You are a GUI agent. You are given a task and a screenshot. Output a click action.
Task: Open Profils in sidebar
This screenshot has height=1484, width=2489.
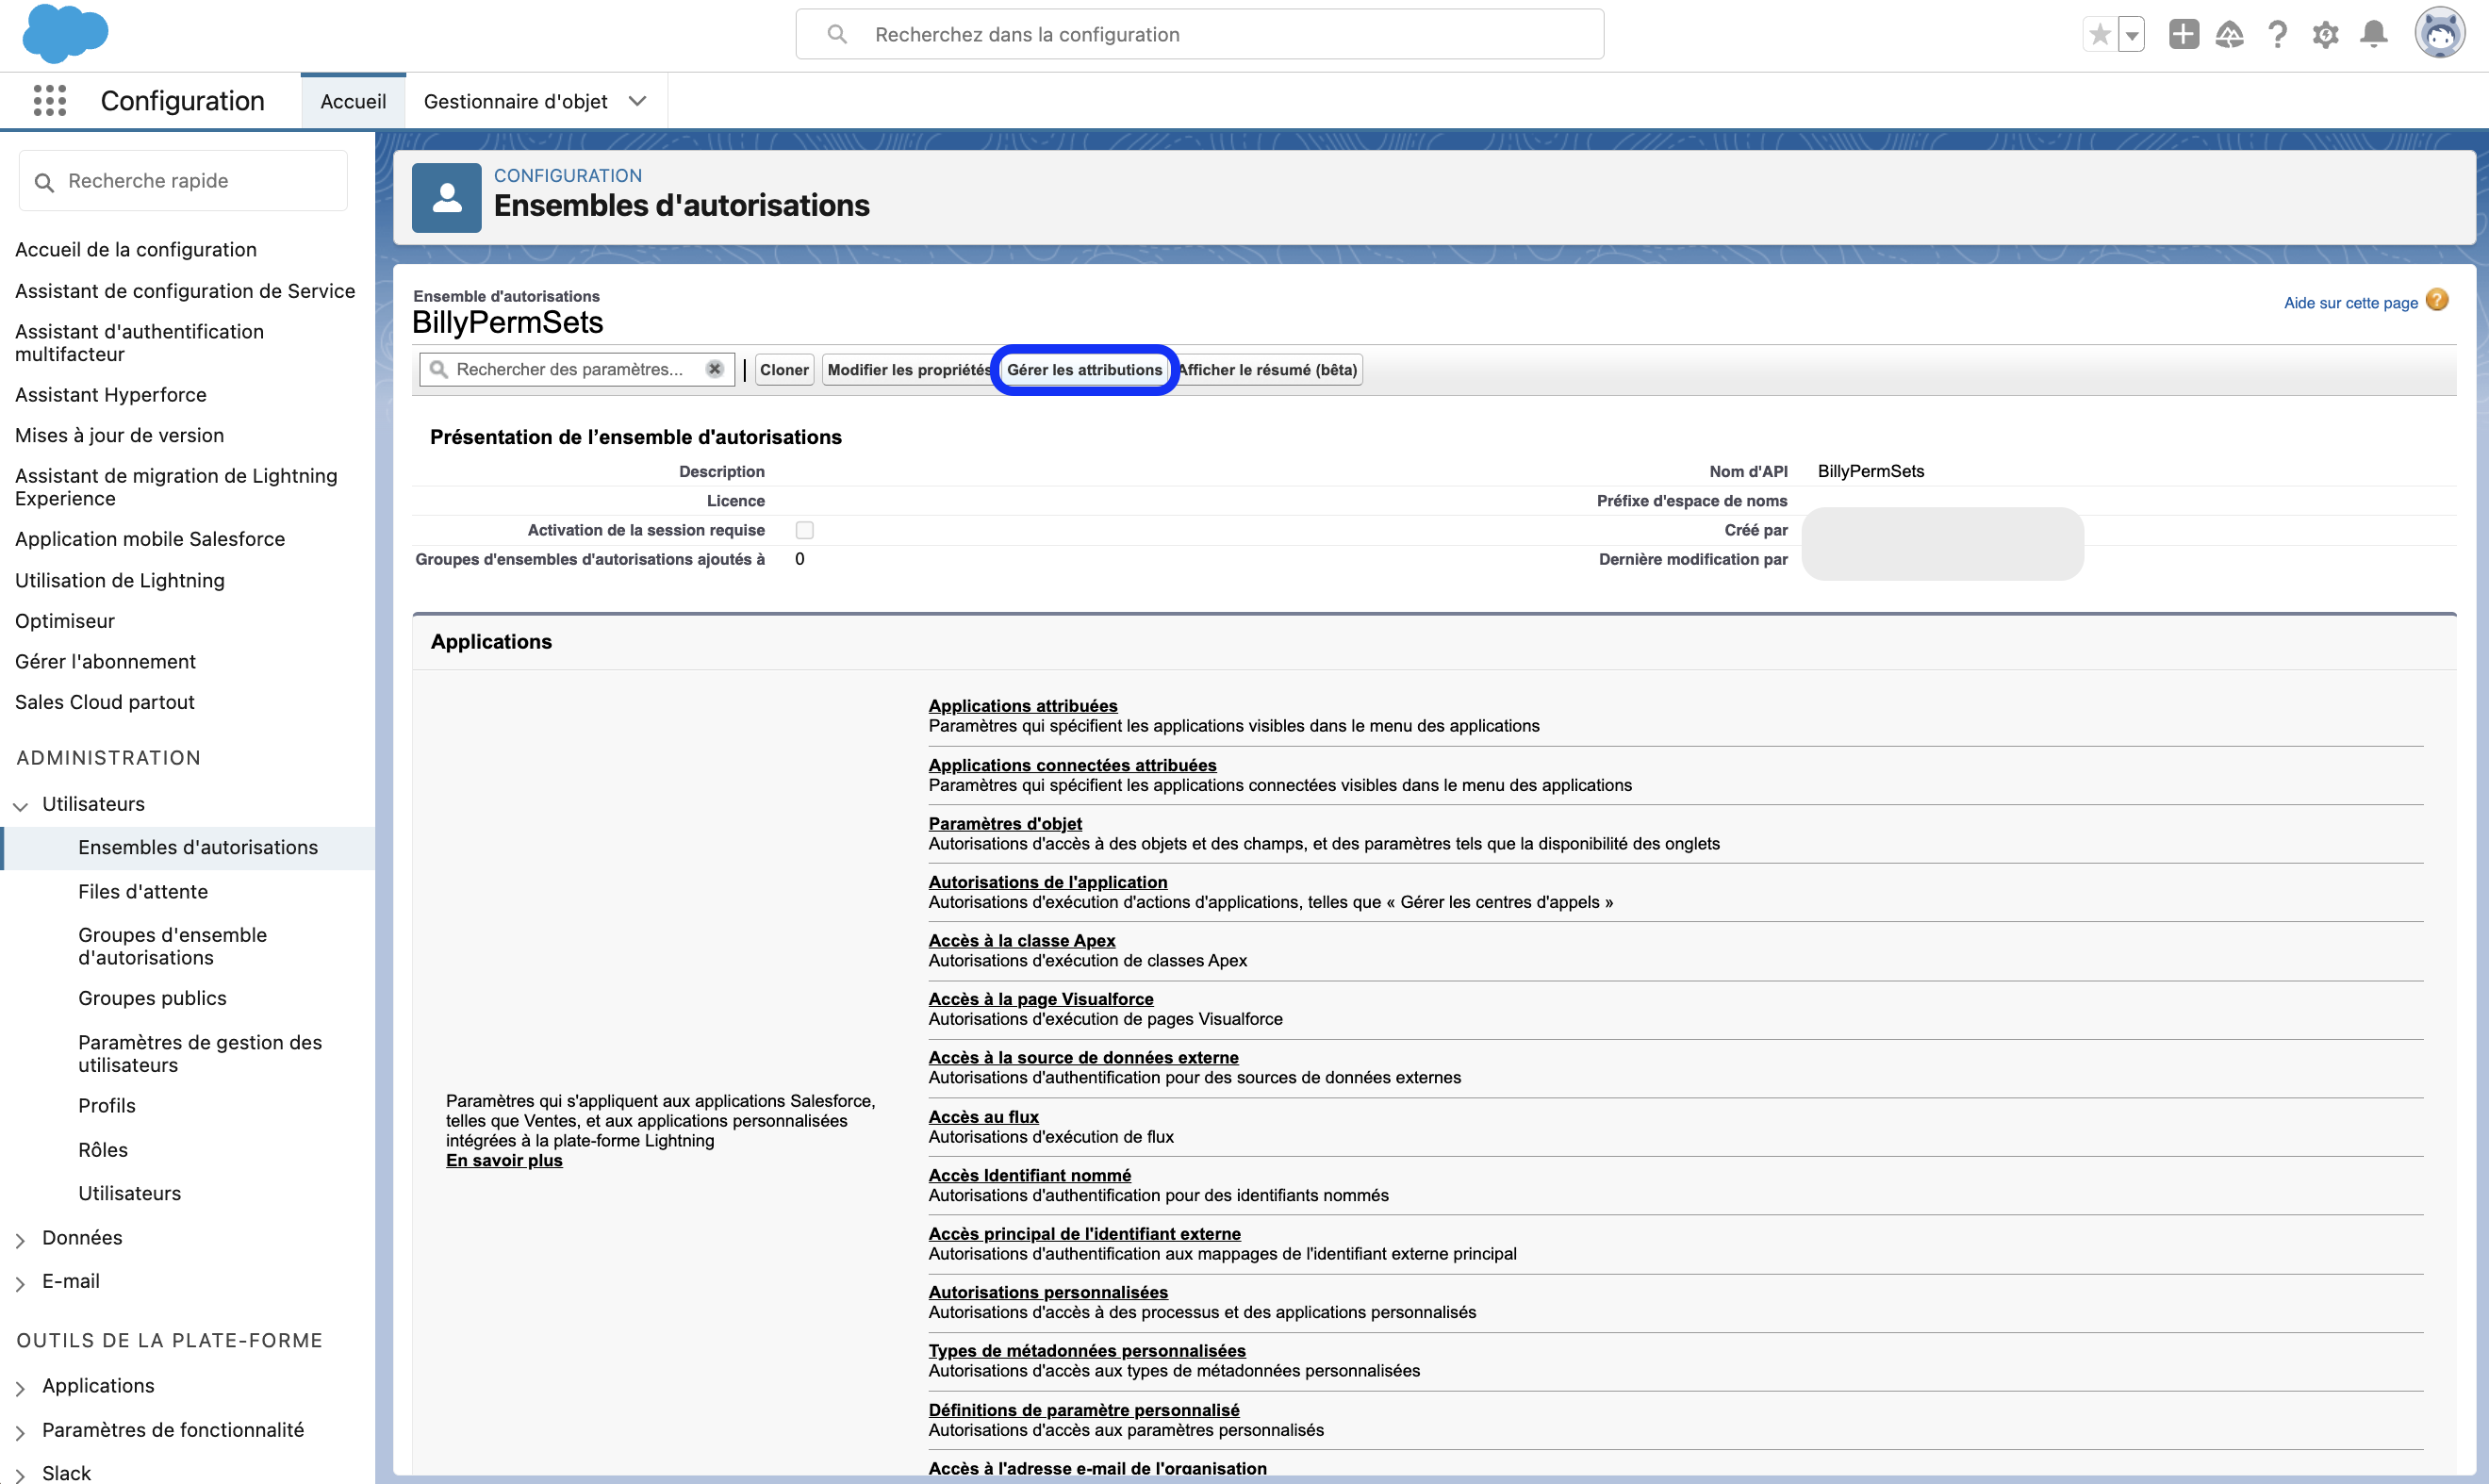coord(107,1105)
